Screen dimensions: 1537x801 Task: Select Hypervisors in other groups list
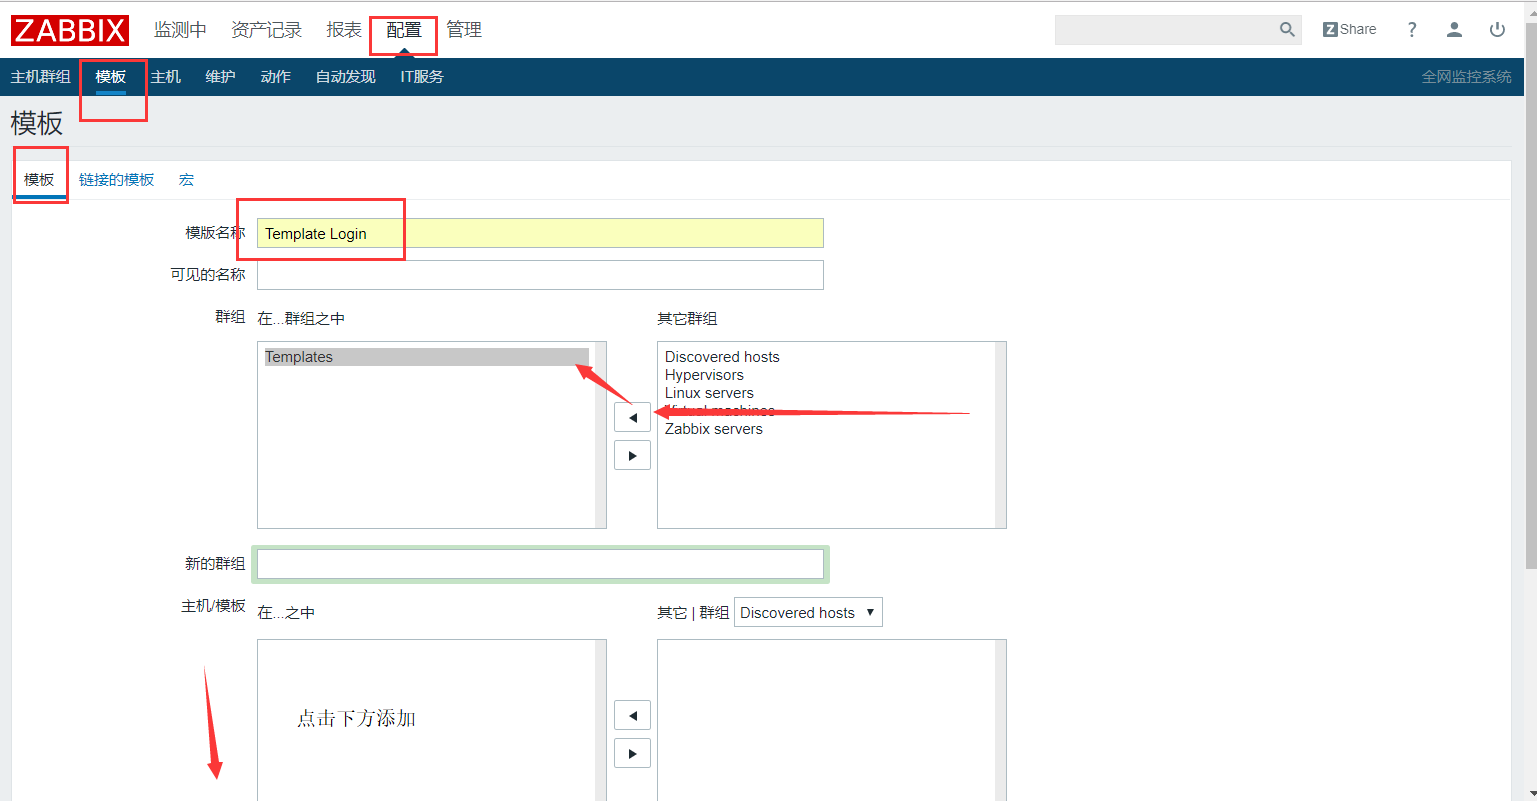click(x=704, y=375)
